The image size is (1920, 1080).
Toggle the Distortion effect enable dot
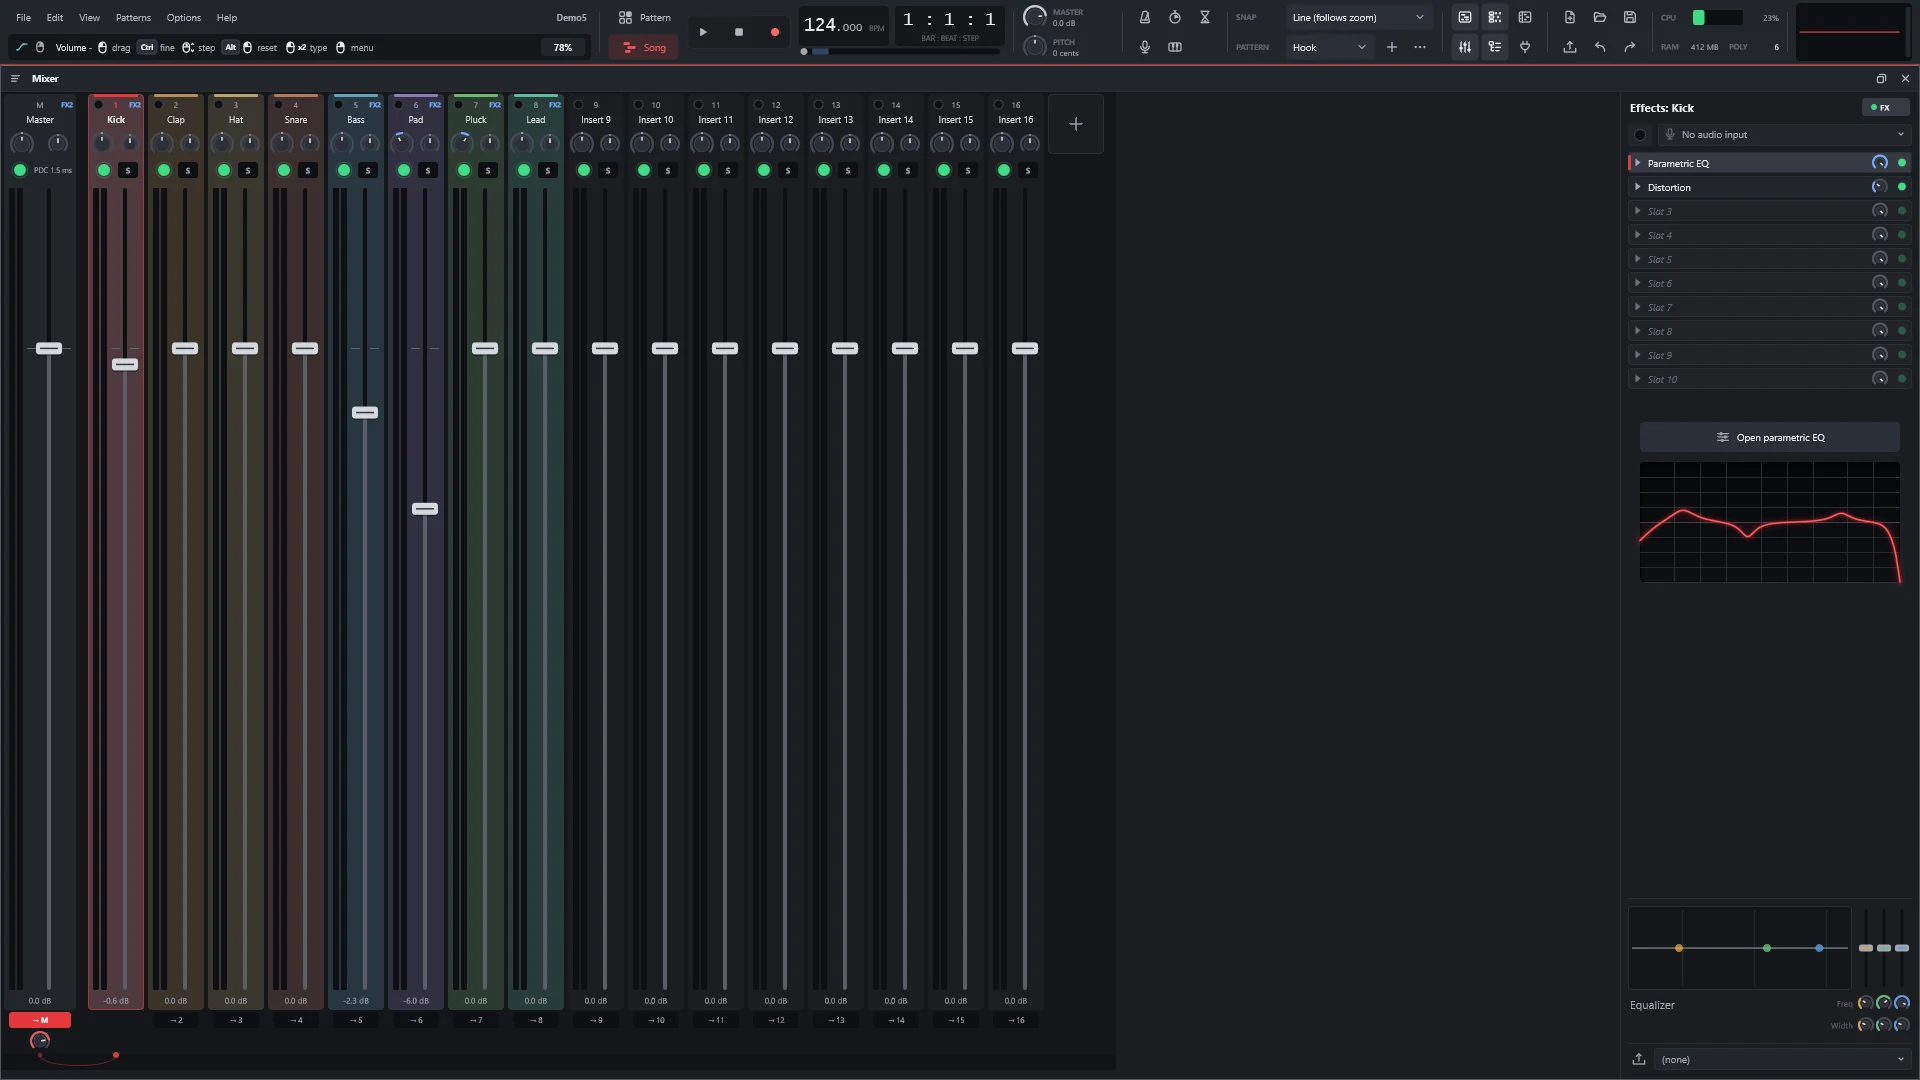pos(1902,187)
